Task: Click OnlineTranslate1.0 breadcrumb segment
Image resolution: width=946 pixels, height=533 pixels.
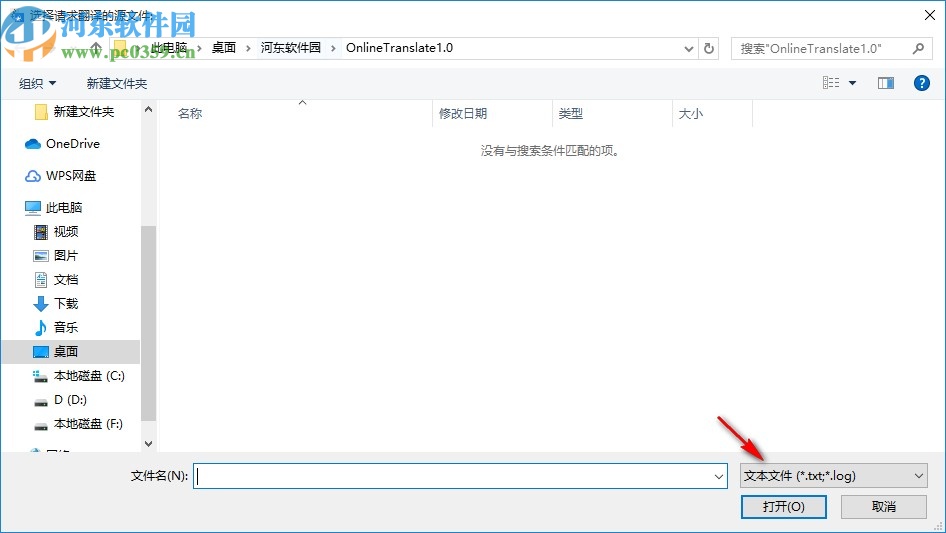Action: click(x=399, y=48)
